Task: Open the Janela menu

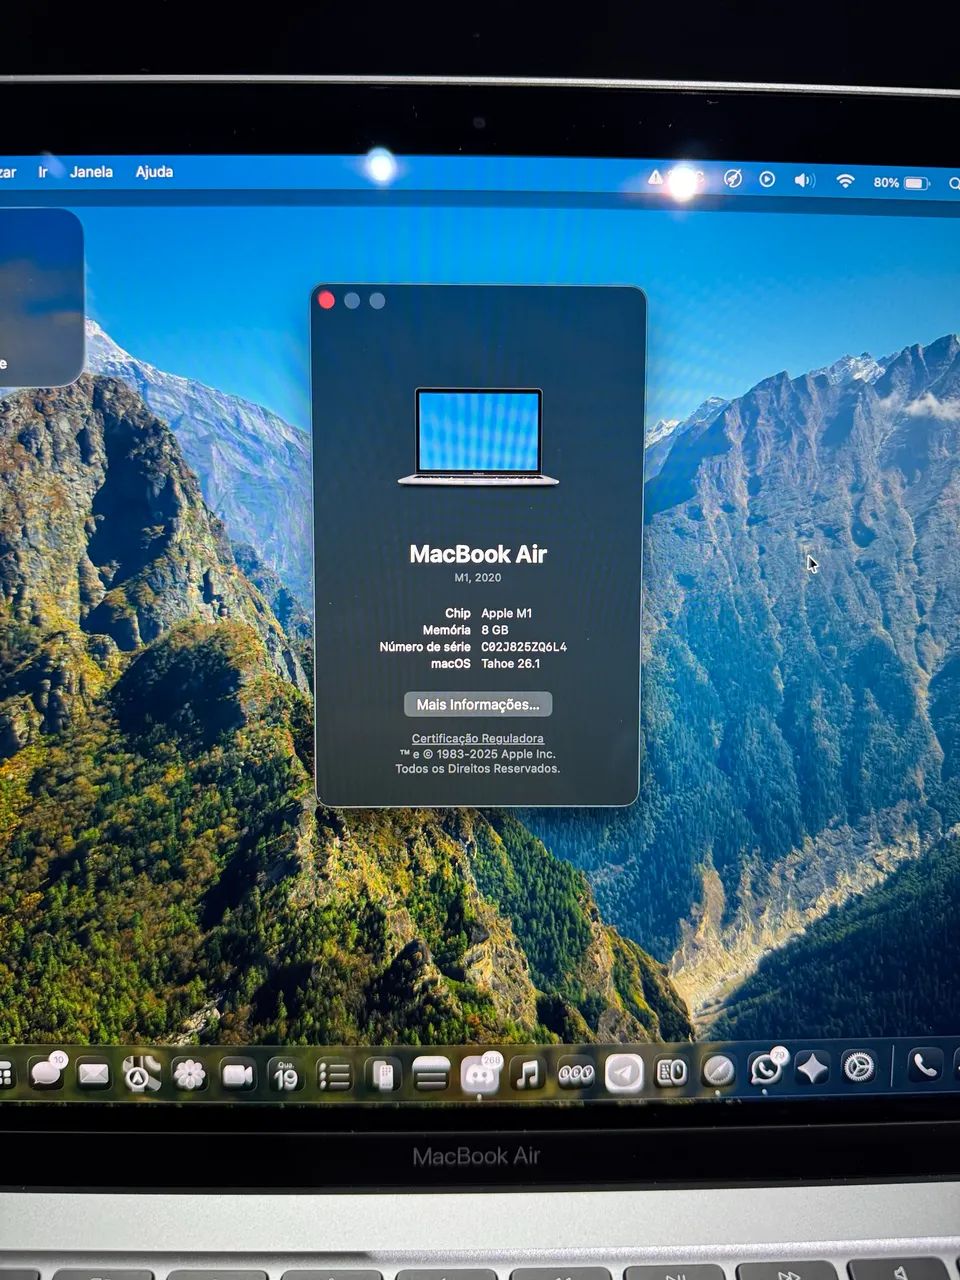Action: pyautogui.click(x=92, y=172)
